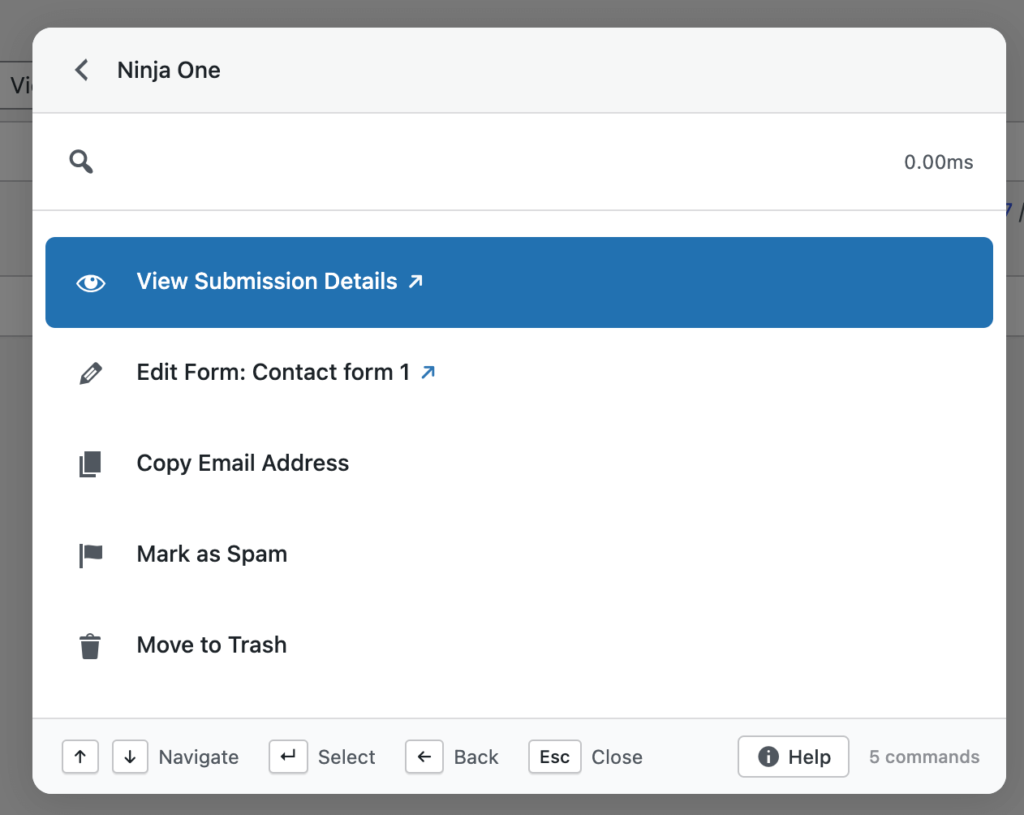The height and width of the screenshot is (815, 1024).
Task: Select the Mark as Spam command
Action: pyautogui.click(x=211, y=554)
